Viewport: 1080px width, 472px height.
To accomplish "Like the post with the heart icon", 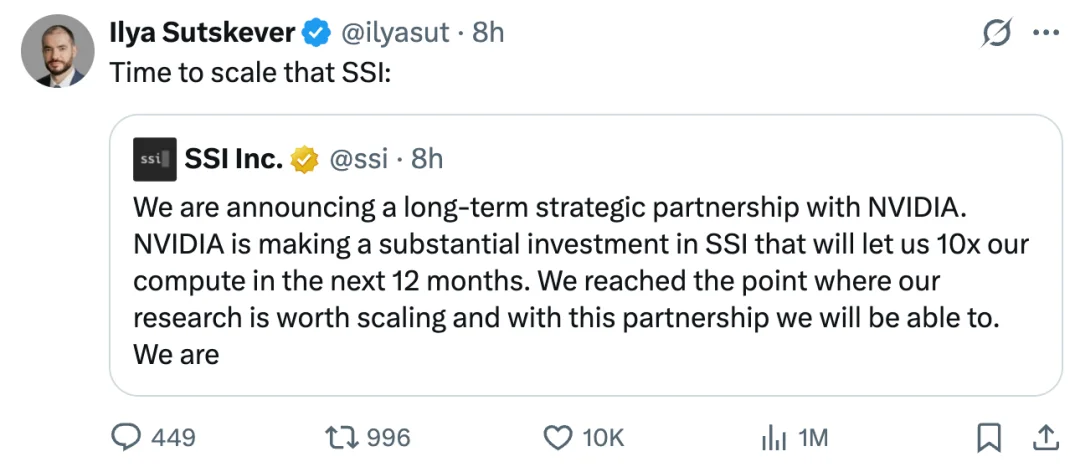I will tap(559, 437).
